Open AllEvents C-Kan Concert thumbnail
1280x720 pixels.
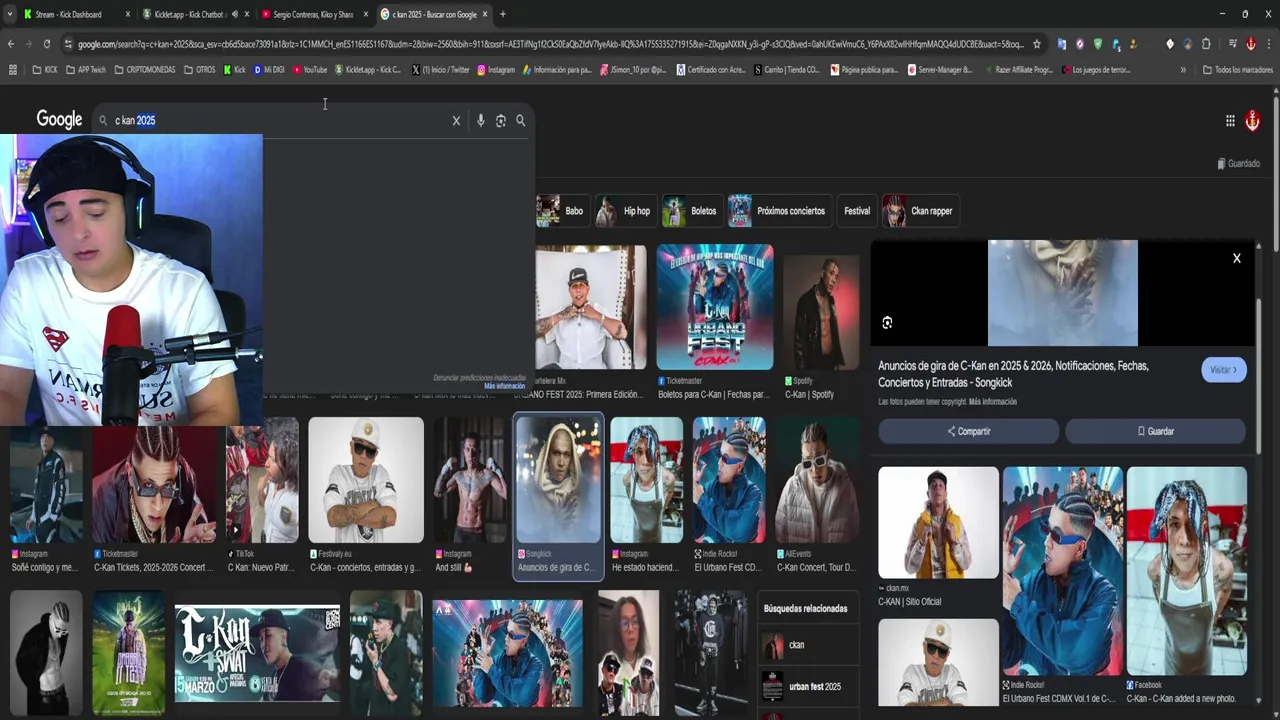coord(817,480)
